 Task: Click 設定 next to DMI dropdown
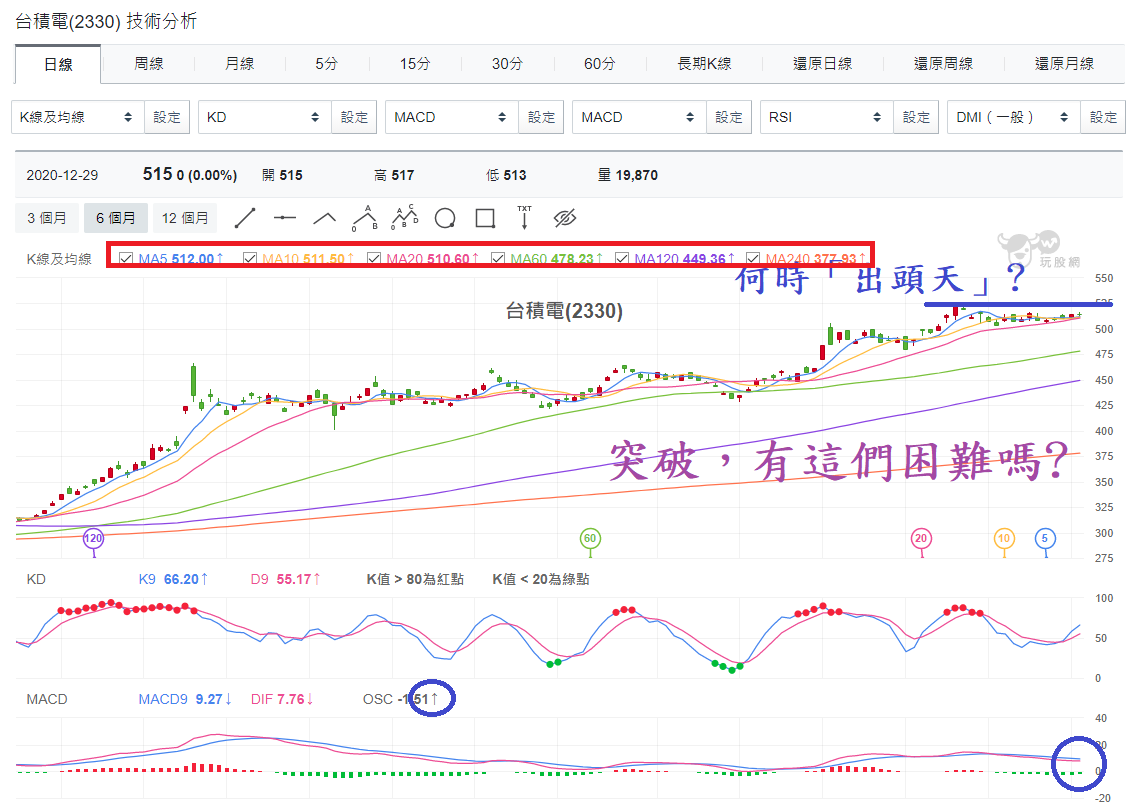pos(1103,117)
